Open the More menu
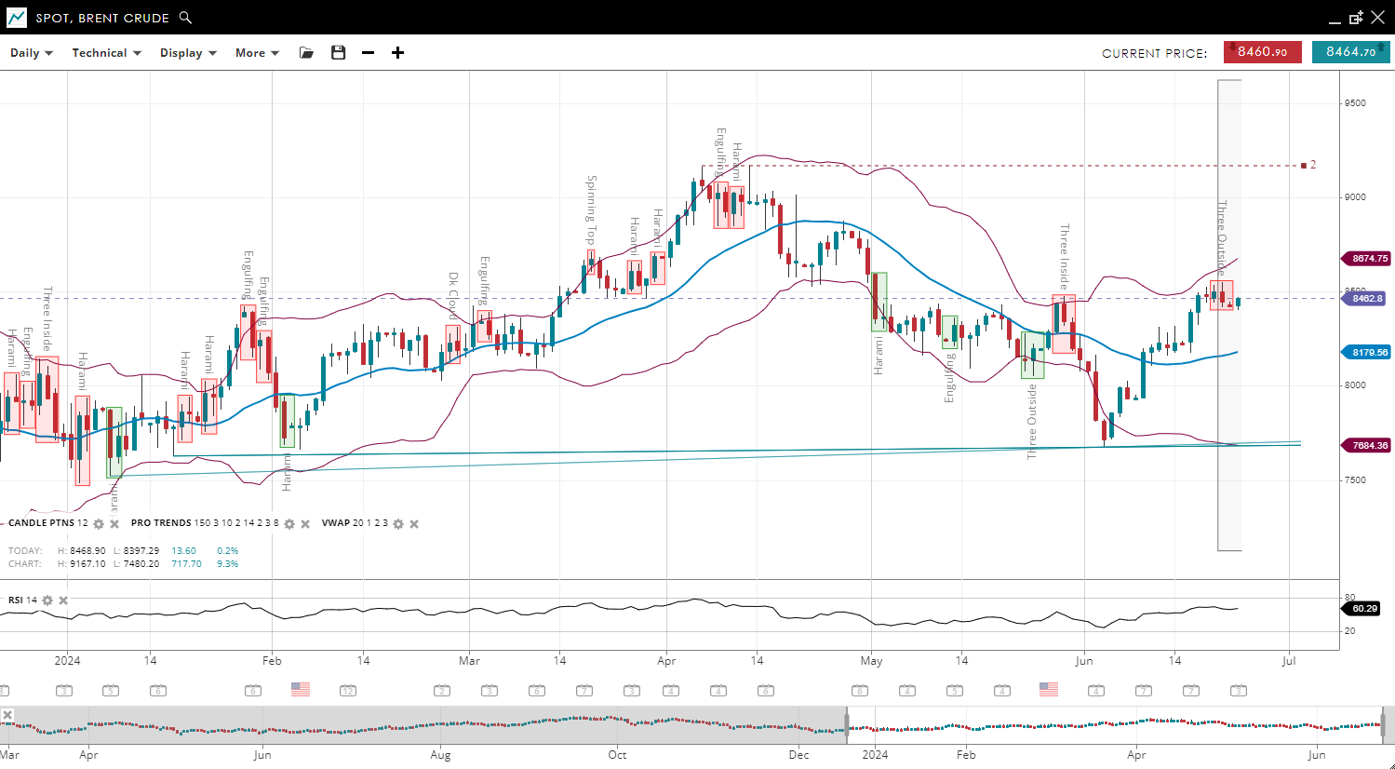 point(257,53)
